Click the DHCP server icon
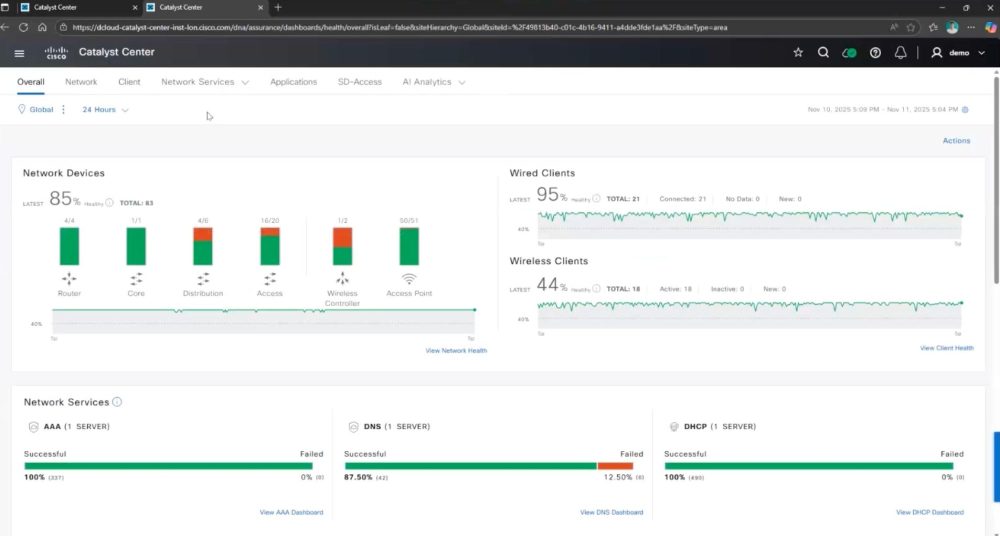The width and height of the screenshot is (1000, 536). point(673,427)
